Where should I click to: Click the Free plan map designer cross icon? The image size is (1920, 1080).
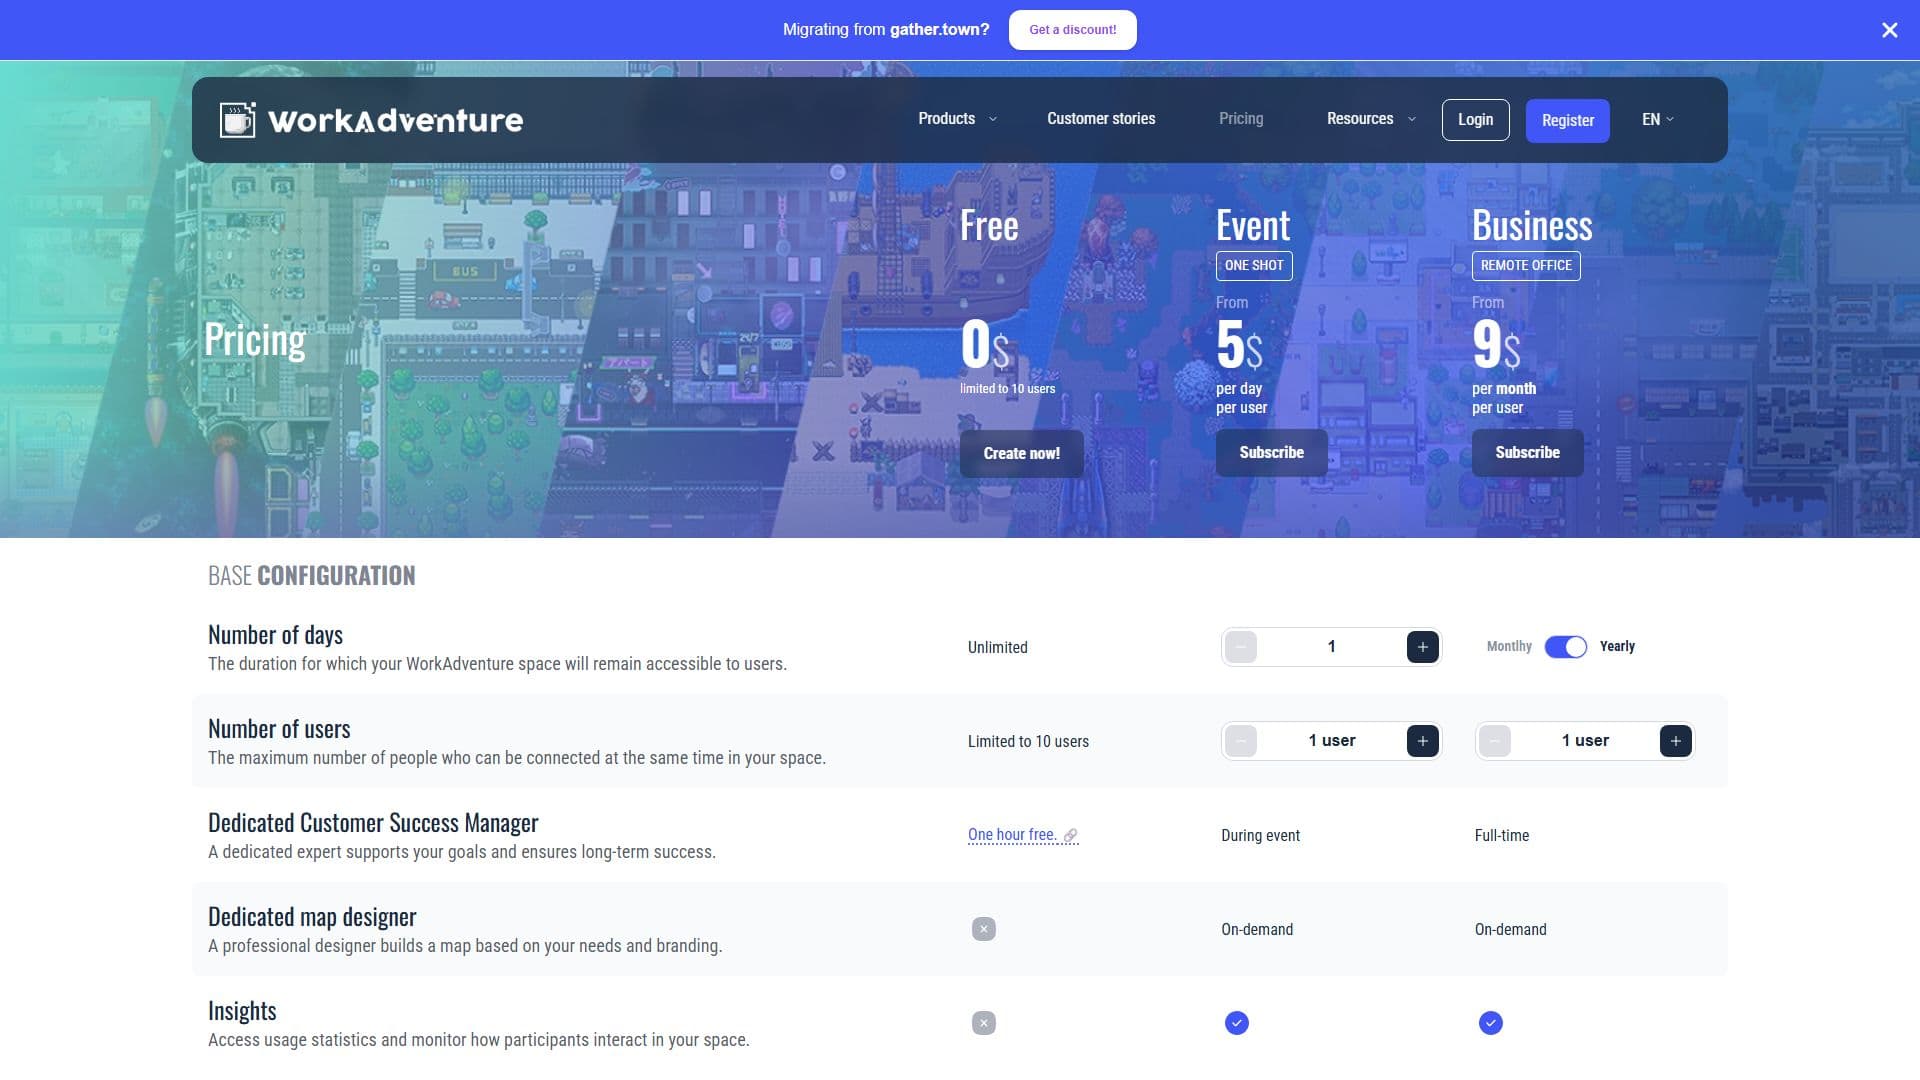(x=984, y=929)
